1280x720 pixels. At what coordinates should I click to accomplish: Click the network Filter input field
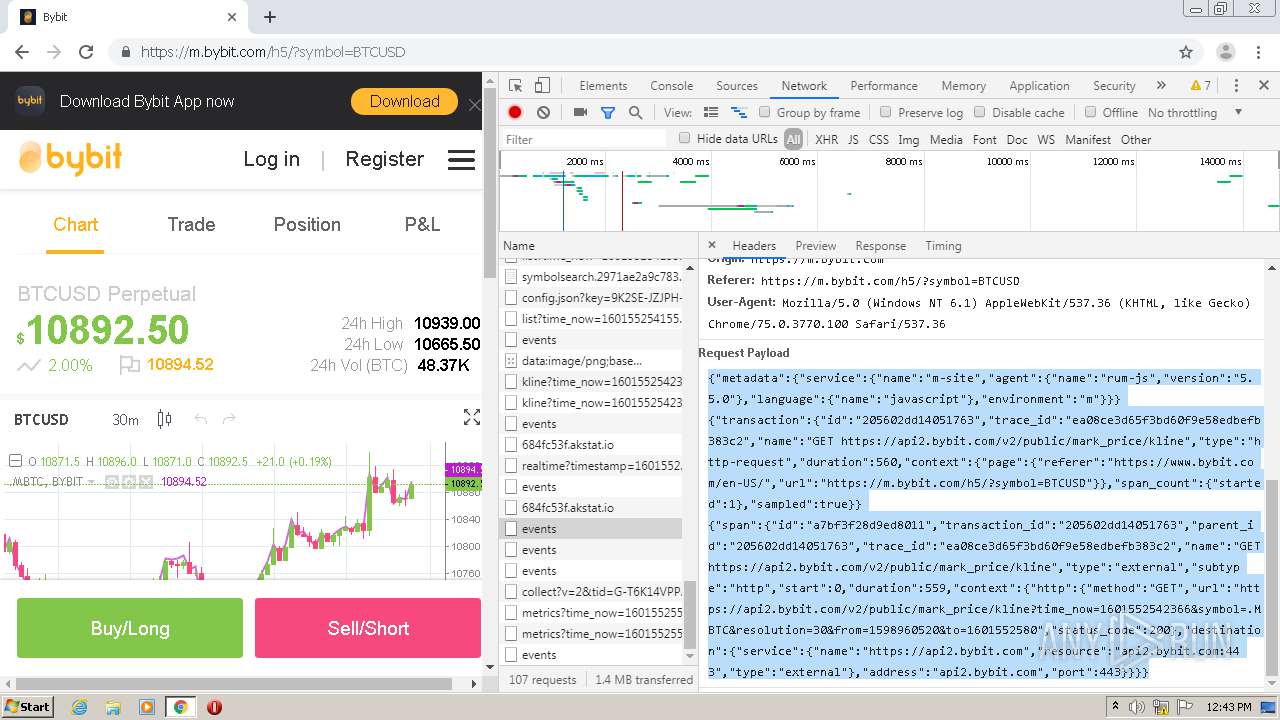pos(584,139)
